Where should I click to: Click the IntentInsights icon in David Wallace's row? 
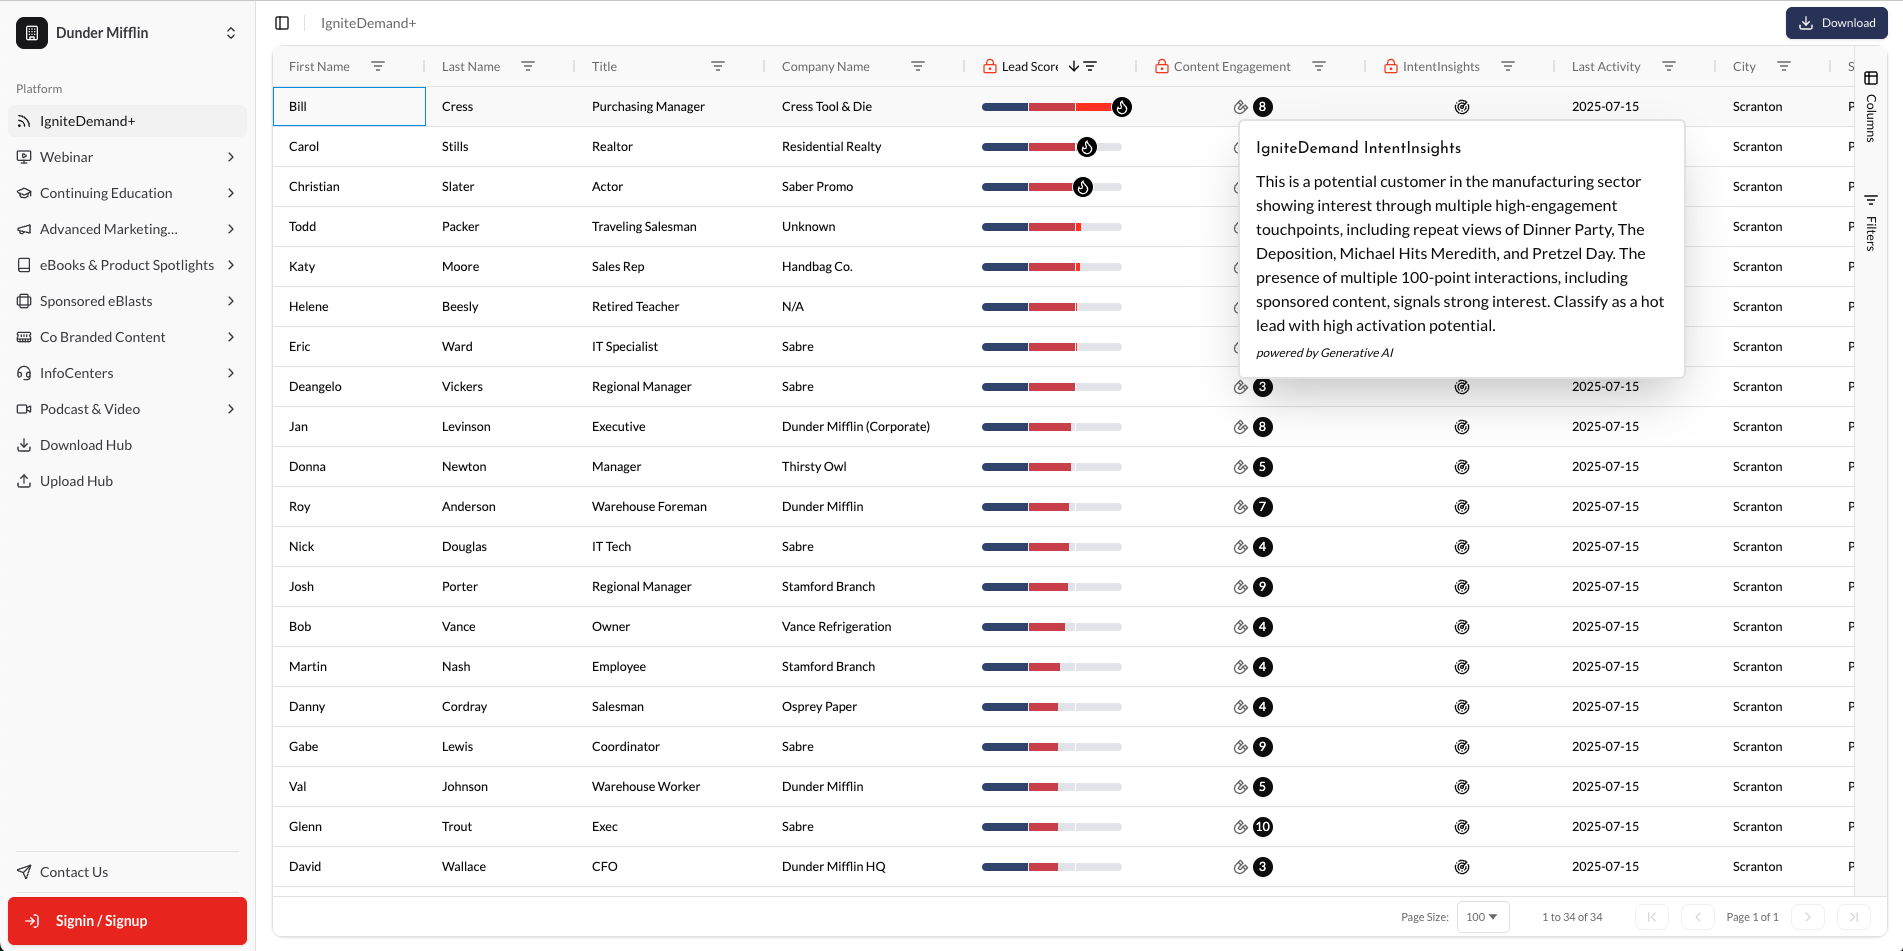coord(1462,867)
